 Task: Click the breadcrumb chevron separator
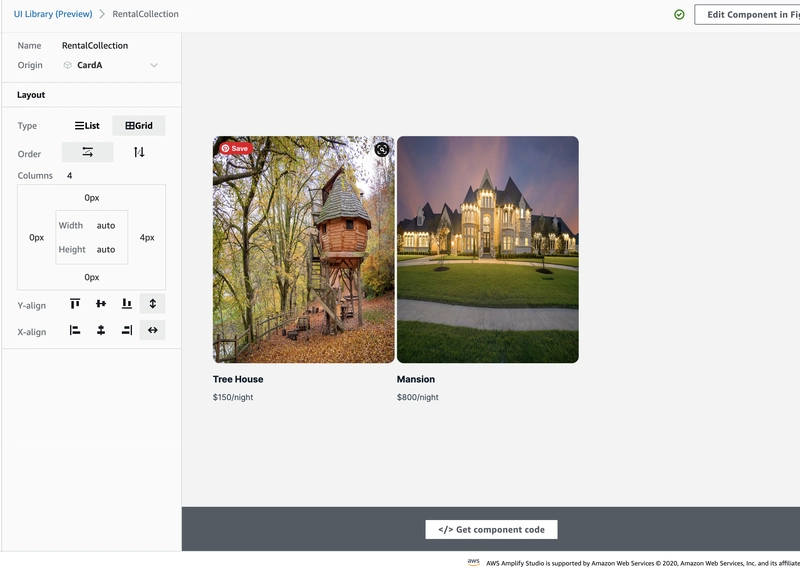(102, 14)
